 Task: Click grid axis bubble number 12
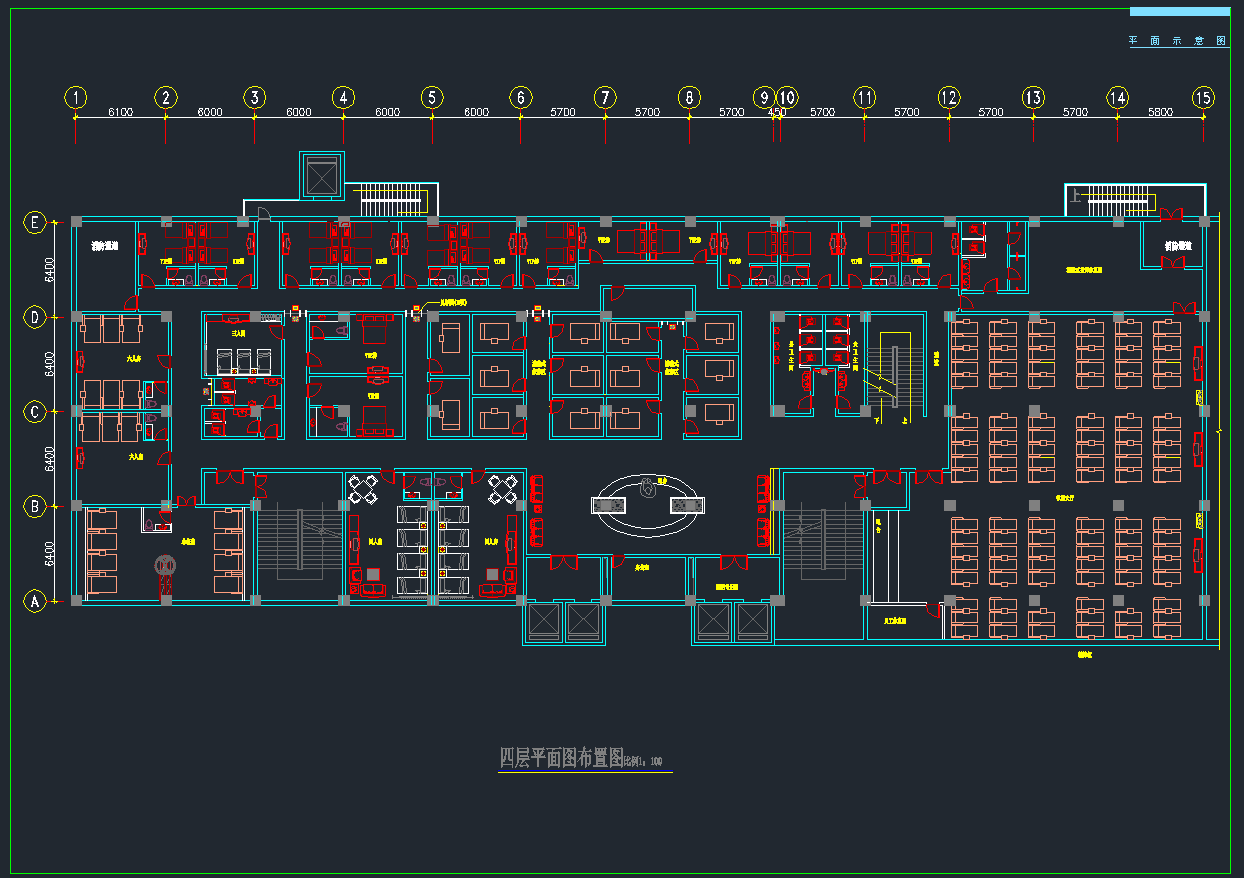pos(949,97)
